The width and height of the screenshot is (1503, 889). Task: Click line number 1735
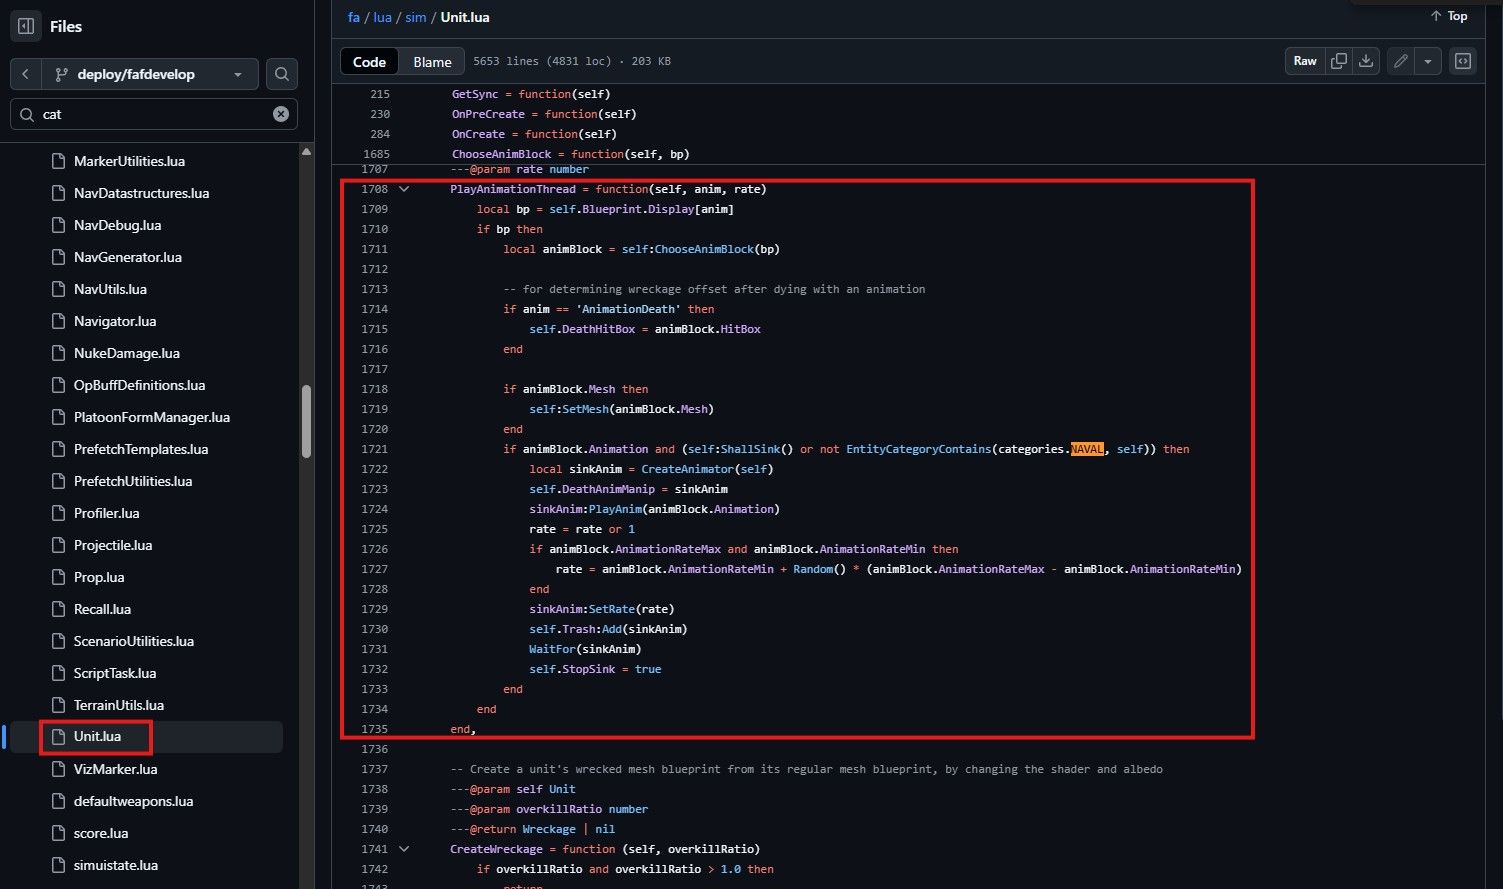click(x=375, y=729)
